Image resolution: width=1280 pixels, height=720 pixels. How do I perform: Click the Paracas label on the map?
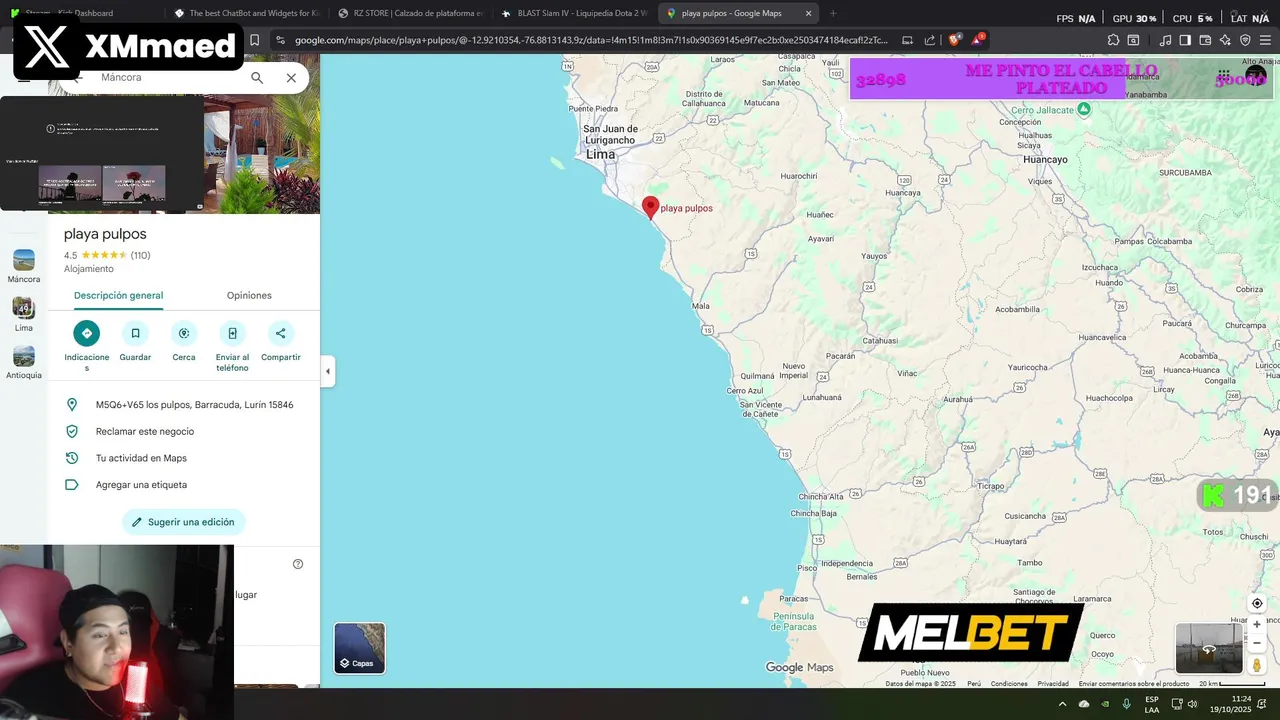point(794,599)
